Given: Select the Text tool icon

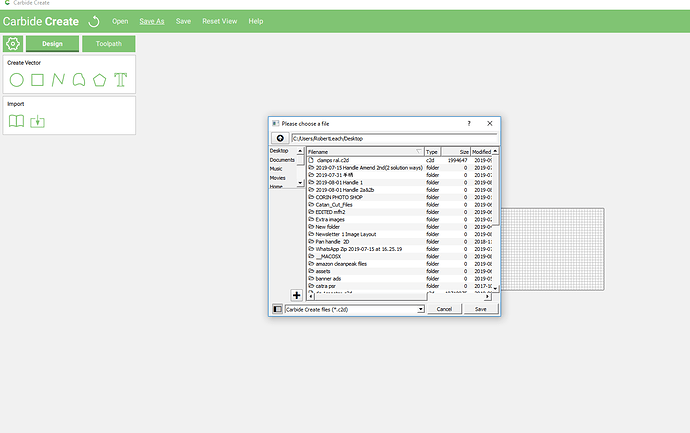Looking at the screenshot, I should pos(121,80).
